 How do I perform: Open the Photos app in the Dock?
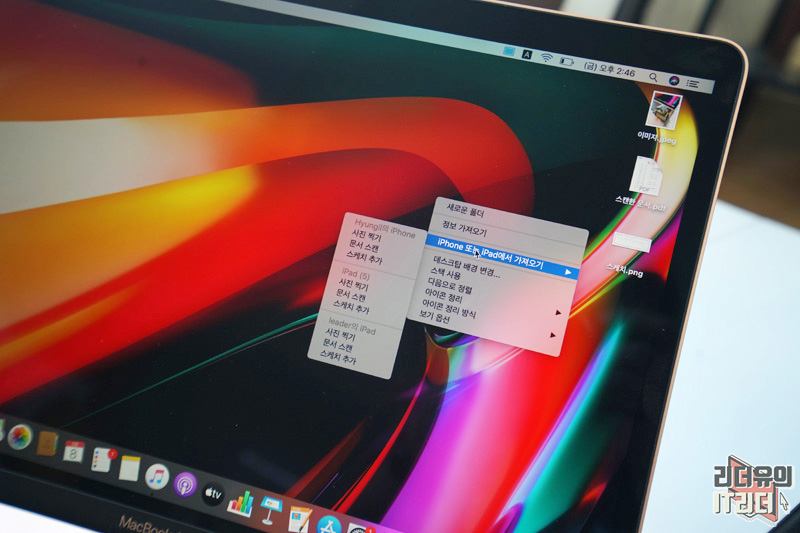pos(19,437)
